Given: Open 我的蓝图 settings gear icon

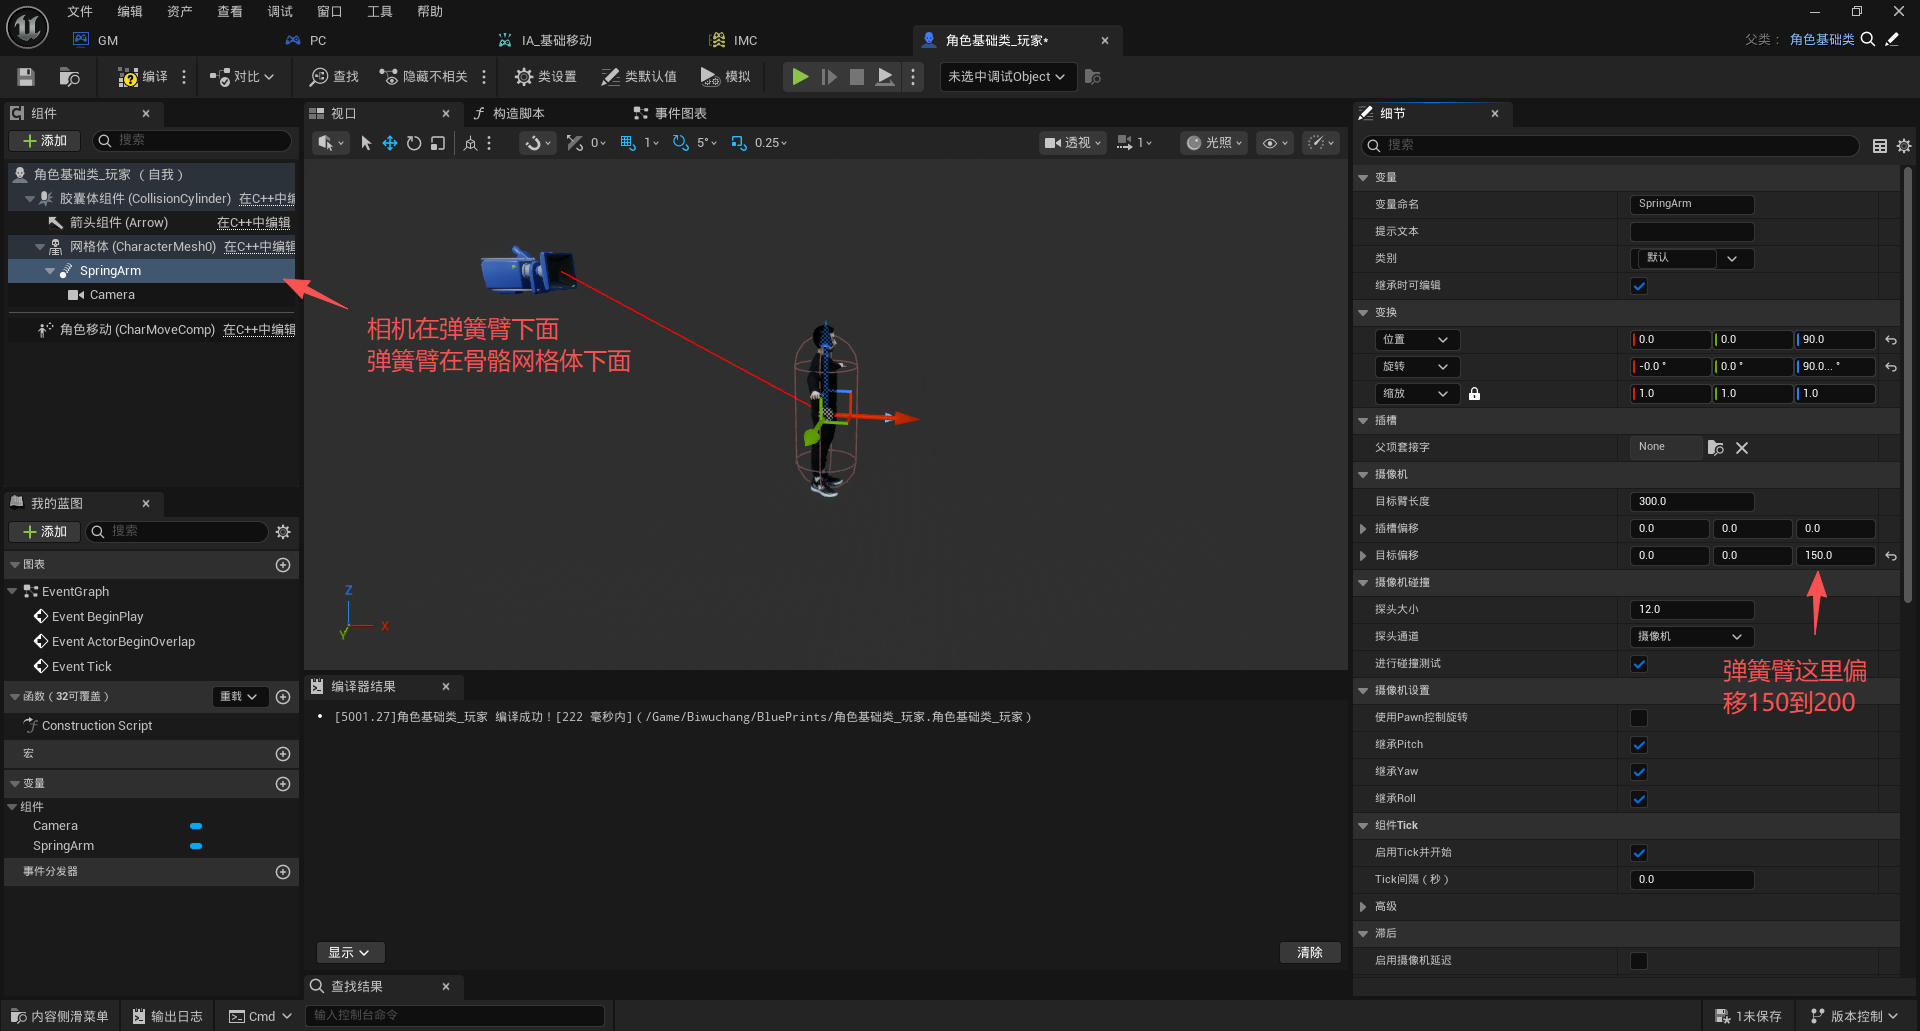Looking at the screenshot, I should click(x=283, y=532).
